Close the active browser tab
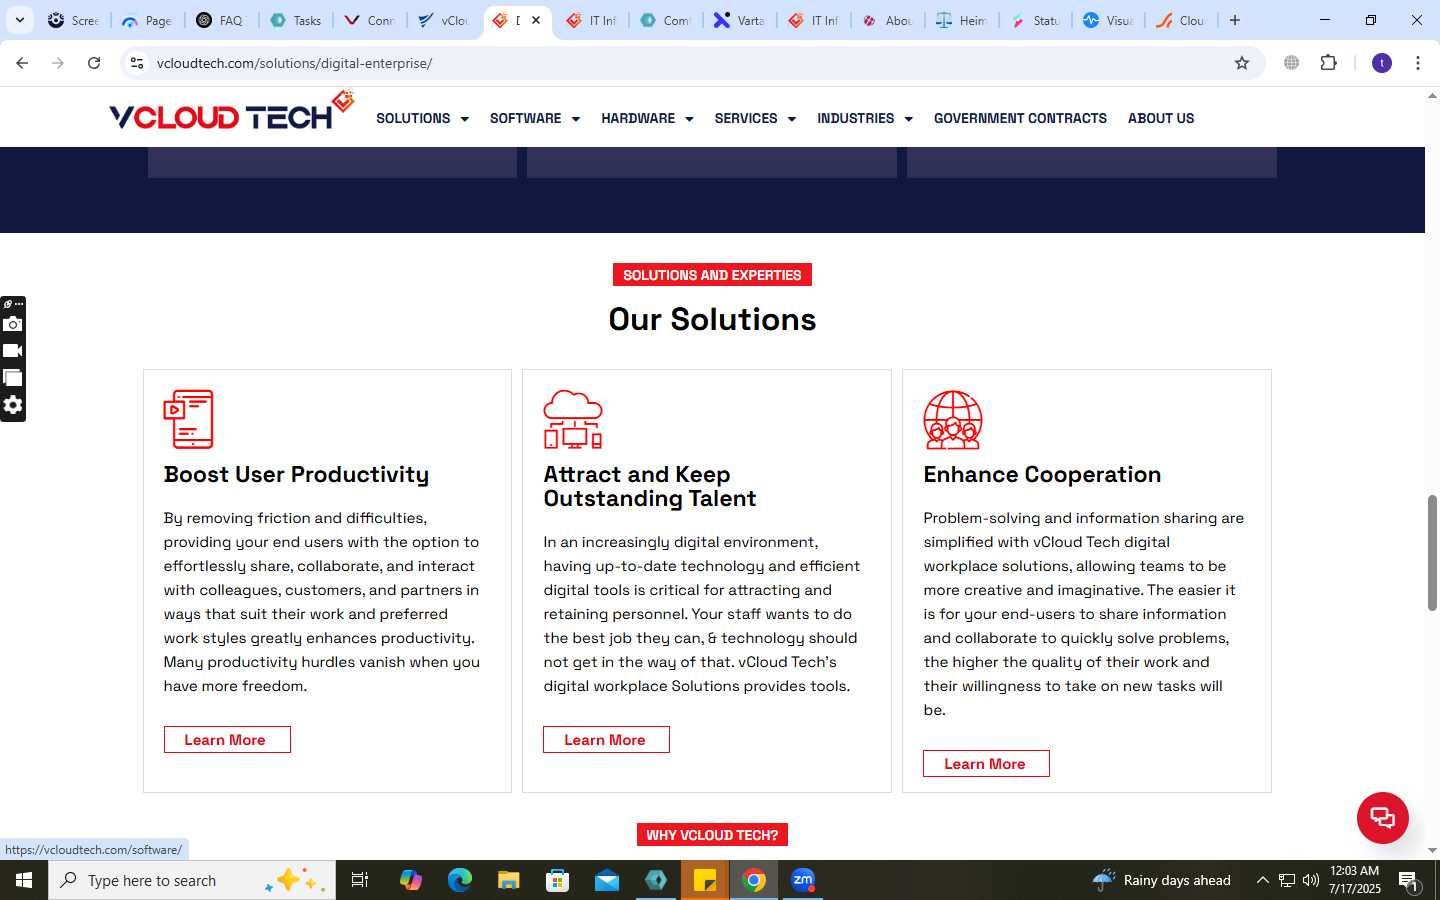1440x900 pixels. click(x=536, y=20)
